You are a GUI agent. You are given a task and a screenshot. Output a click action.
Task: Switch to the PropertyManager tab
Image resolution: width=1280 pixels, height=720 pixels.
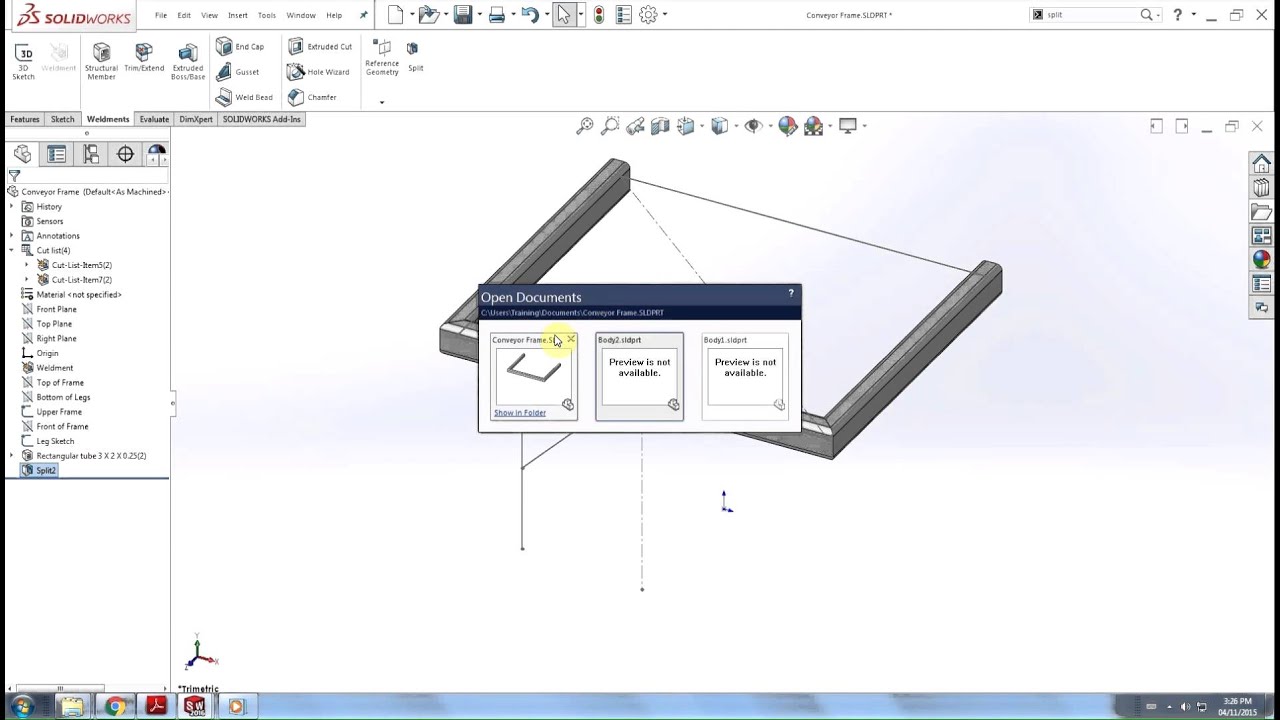[x=56, y=154]
